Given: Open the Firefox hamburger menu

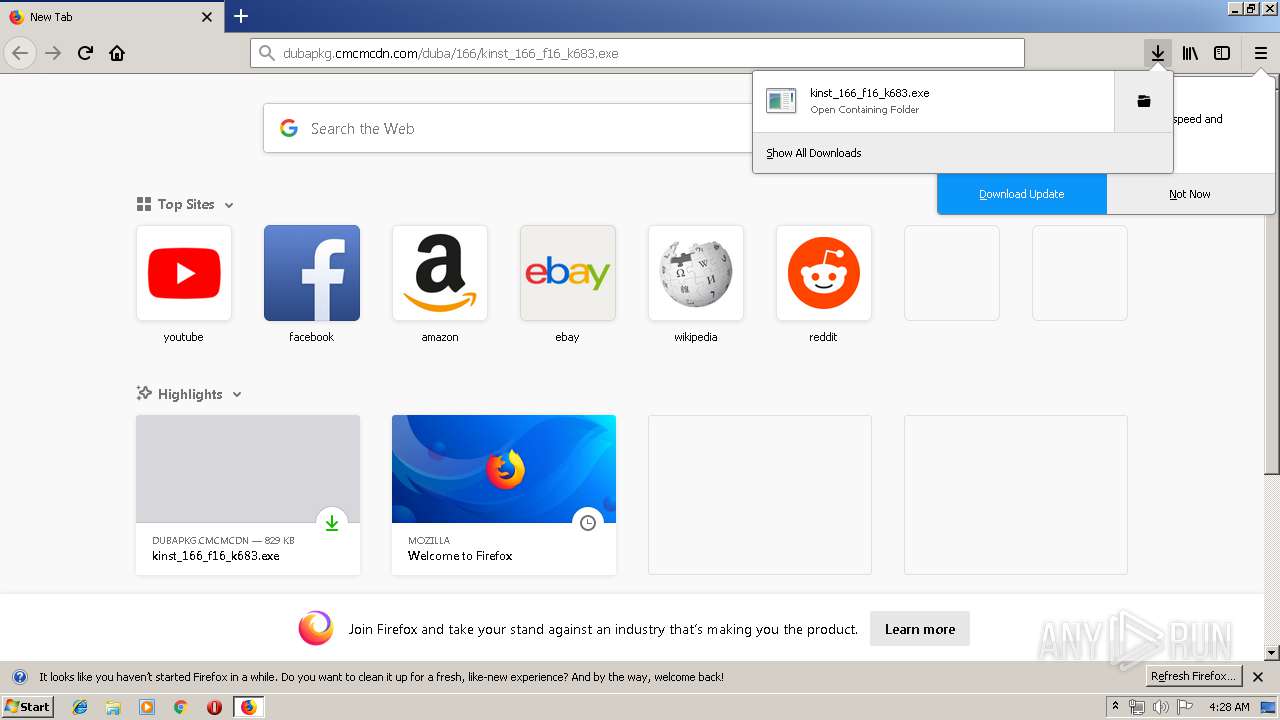Looking at the screenshot, I should [1260, 53].
